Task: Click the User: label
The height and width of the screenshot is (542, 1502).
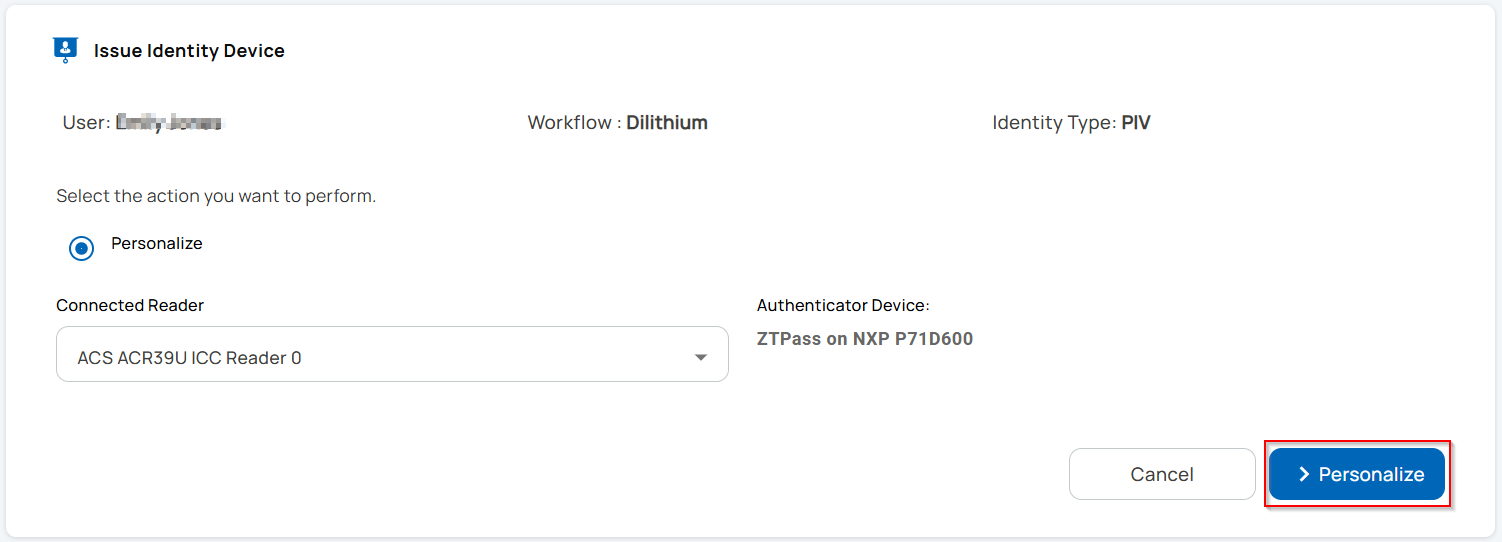Action: point(85,123)
